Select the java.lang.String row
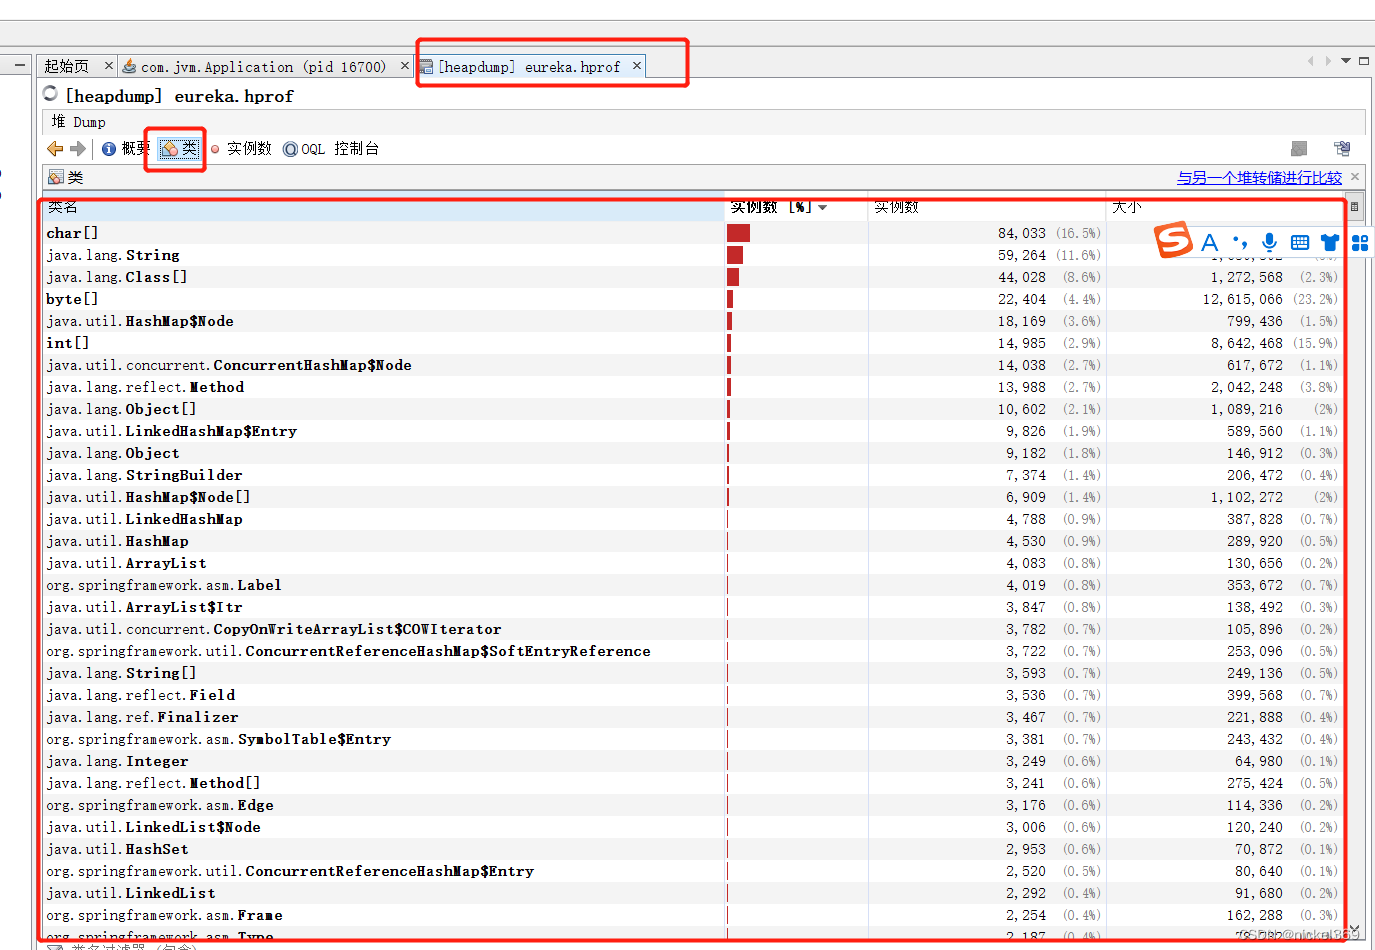The image size is (1375, 950). click(x=695, y=255)
